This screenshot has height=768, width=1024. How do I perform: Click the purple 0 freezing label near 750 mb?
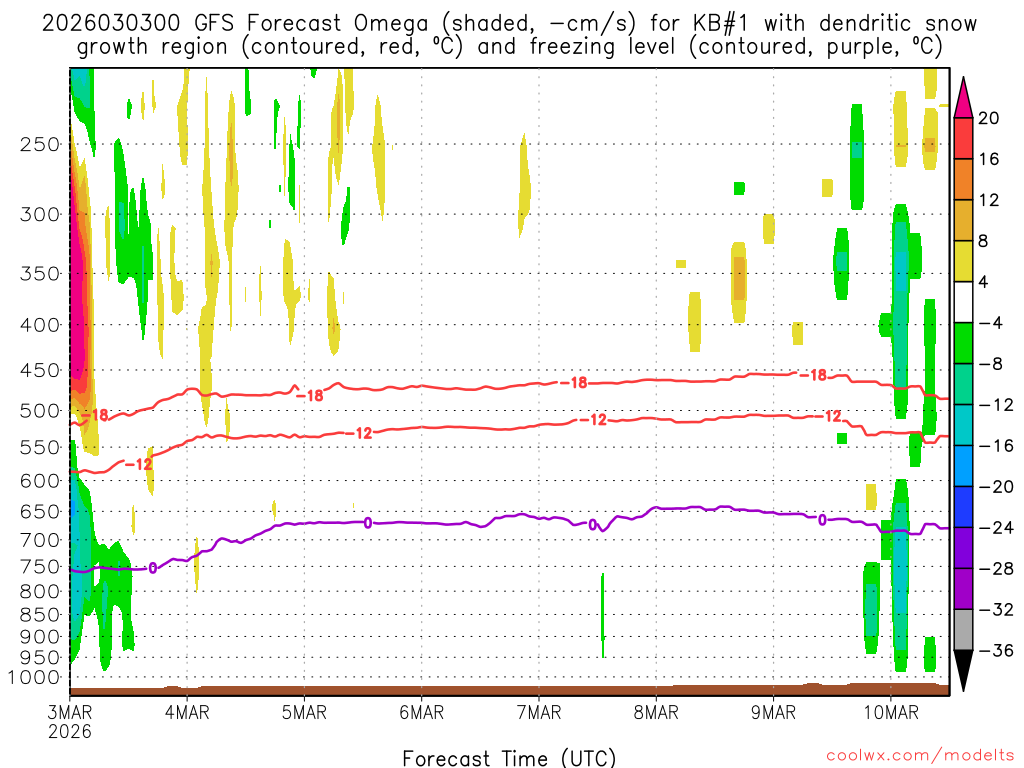[x=153, y=568]
